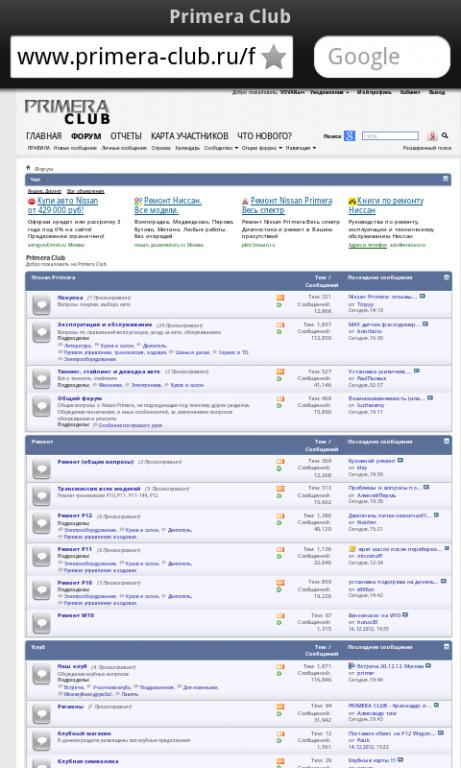
Task: Click the magnifier search icon
Action: (445, 135)
